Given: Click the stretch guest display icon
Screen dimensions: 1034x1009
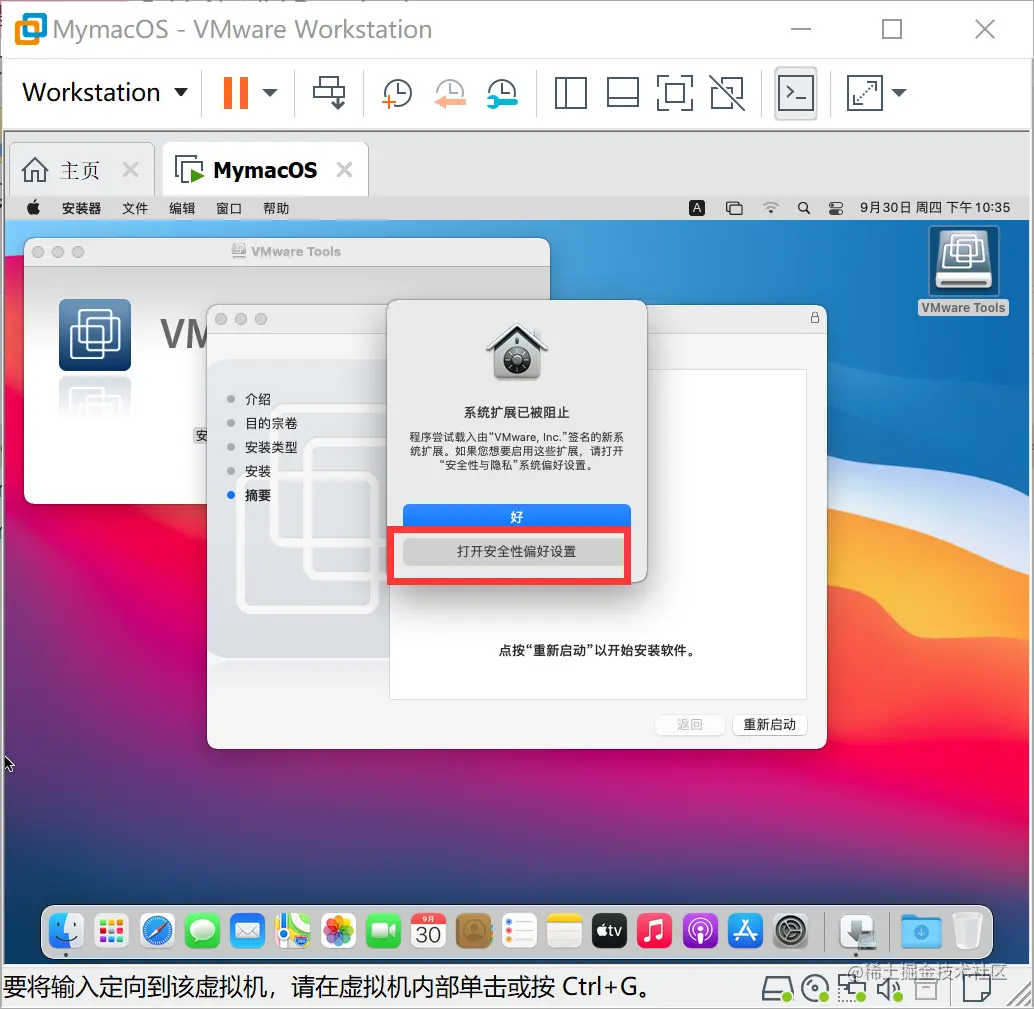Looking at the screenshot, I should pyautogui.click(x=864, y=93).
